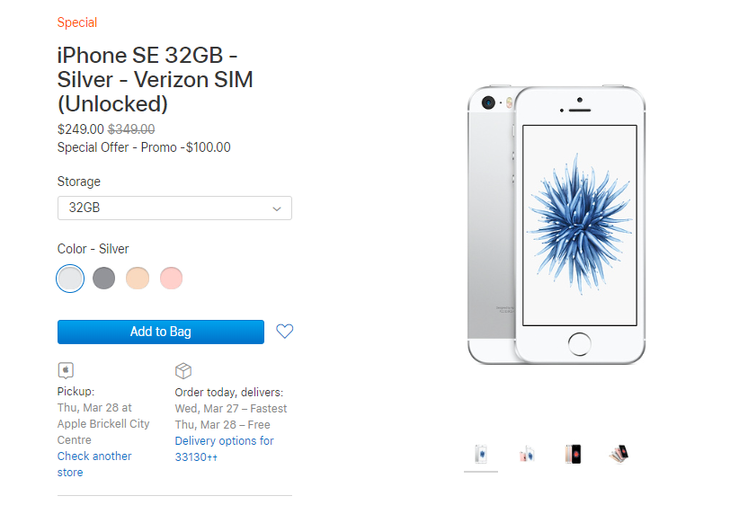The height and width of the screenshot is (505, 730).
Task: Open the Storage dropdown showing 32GB
Action: click(x=174, y=208)
